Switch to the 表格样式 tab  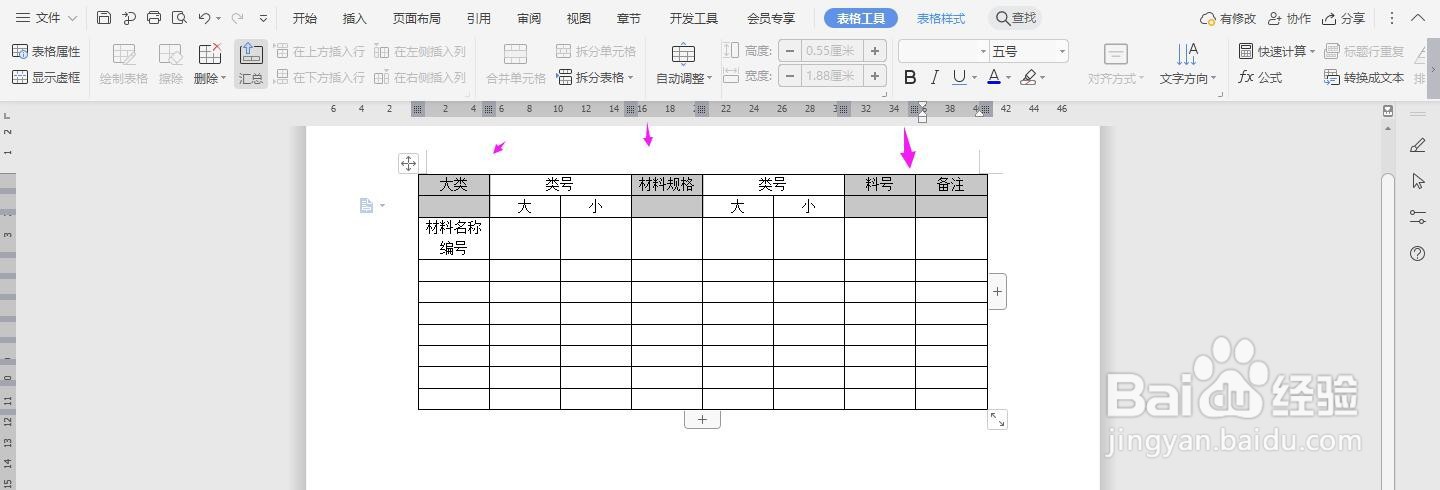point(941,18)
